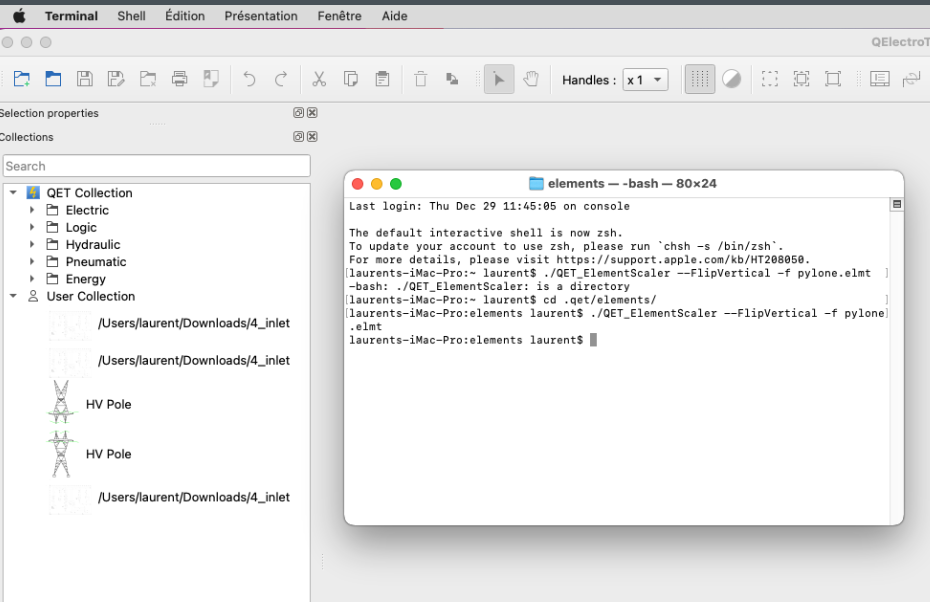The height and width of the screenshot is (602, 930).
Task: Close the Collections panel
Action: (312, 136)
